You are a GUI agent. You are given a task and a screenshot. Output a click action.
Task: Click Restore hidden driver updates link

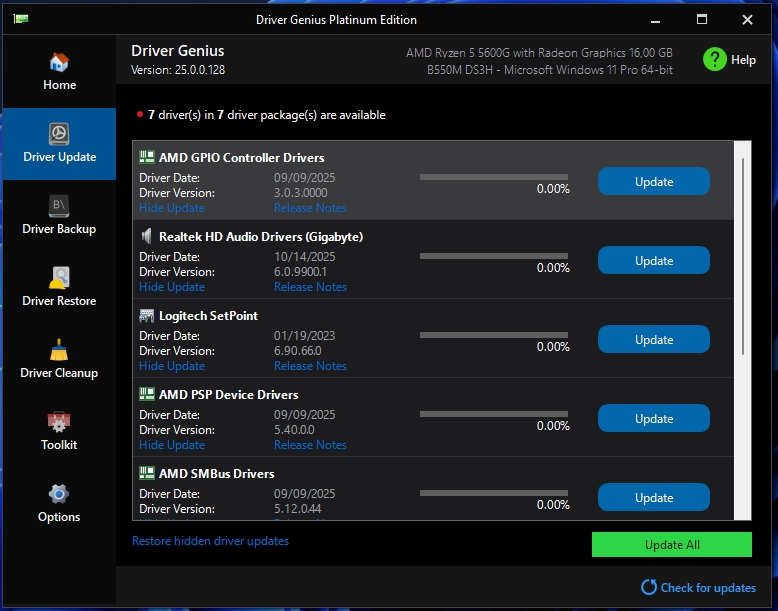coord(210,541)
